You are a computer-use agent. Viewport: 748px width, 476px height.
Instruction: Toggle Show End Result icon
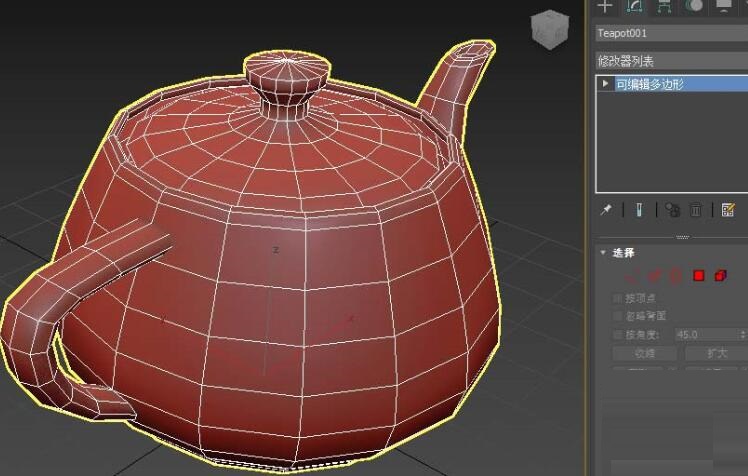(x=638, y=210)
